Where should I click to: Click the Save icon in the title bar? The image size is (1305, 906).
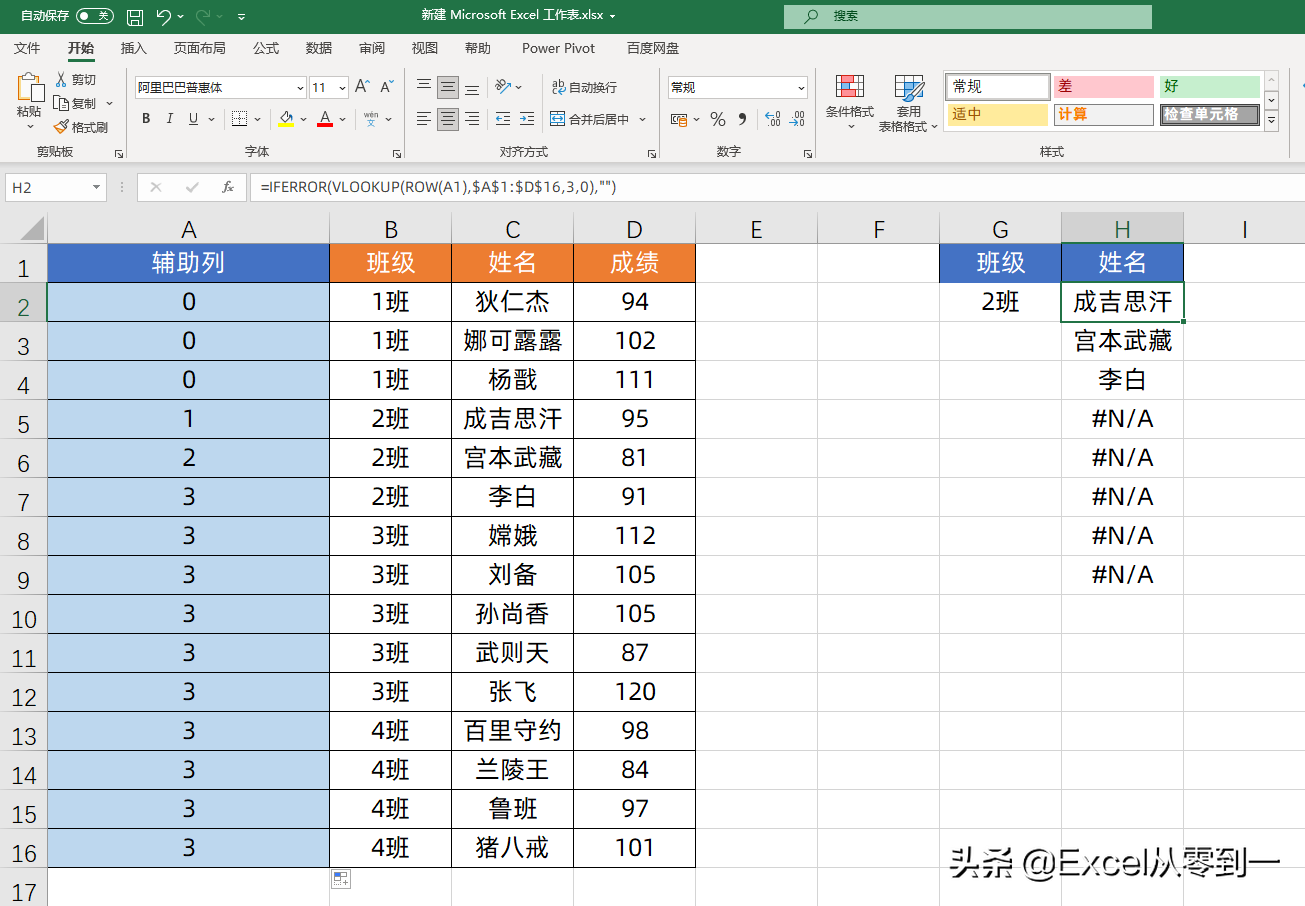[x=135, y=17]
